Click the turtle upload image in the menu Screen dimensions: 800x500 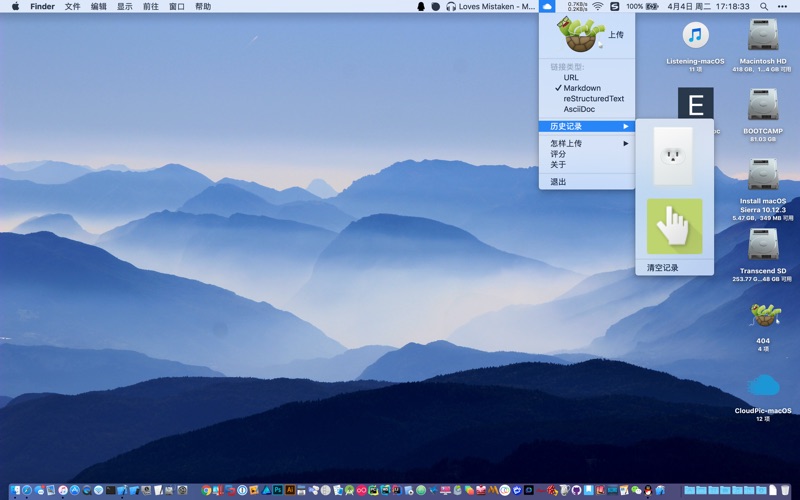coord(582,35)
